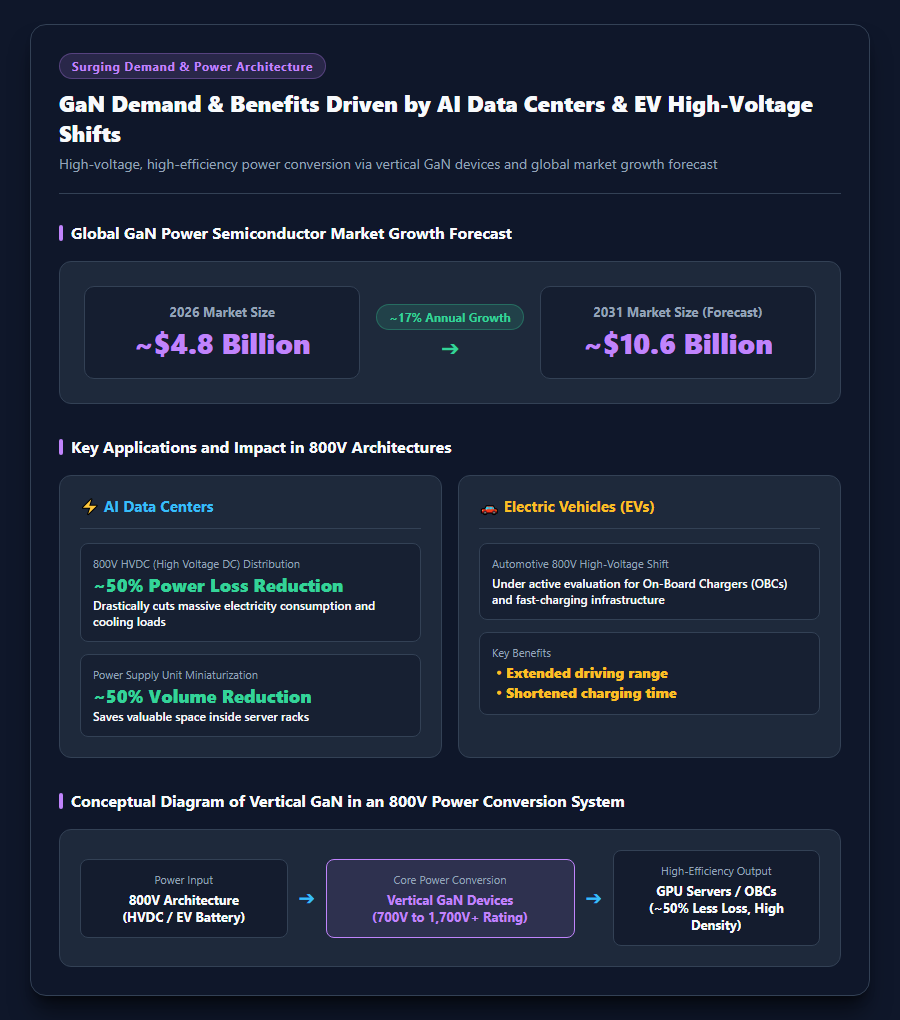Click the 'Core Power Conversion' label
This screenshot has width=900, height=1020.
tap(450, 880)
